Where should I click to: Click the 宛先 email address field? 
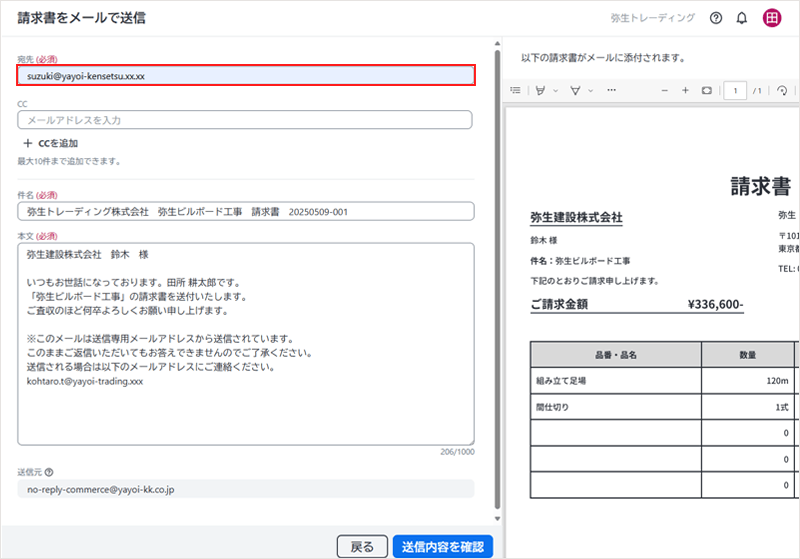pyautogui.click(x=246, y=75)
